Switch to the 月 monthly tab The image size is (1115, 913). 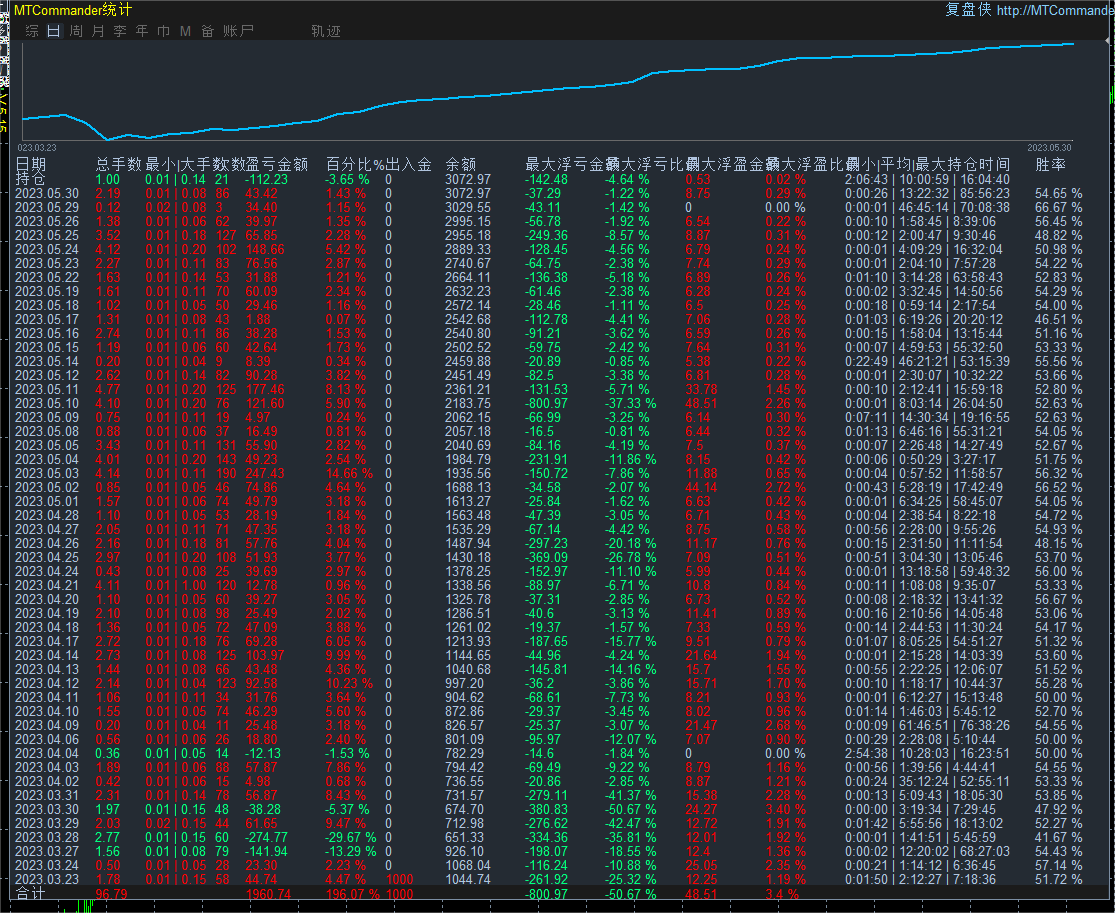98,31
